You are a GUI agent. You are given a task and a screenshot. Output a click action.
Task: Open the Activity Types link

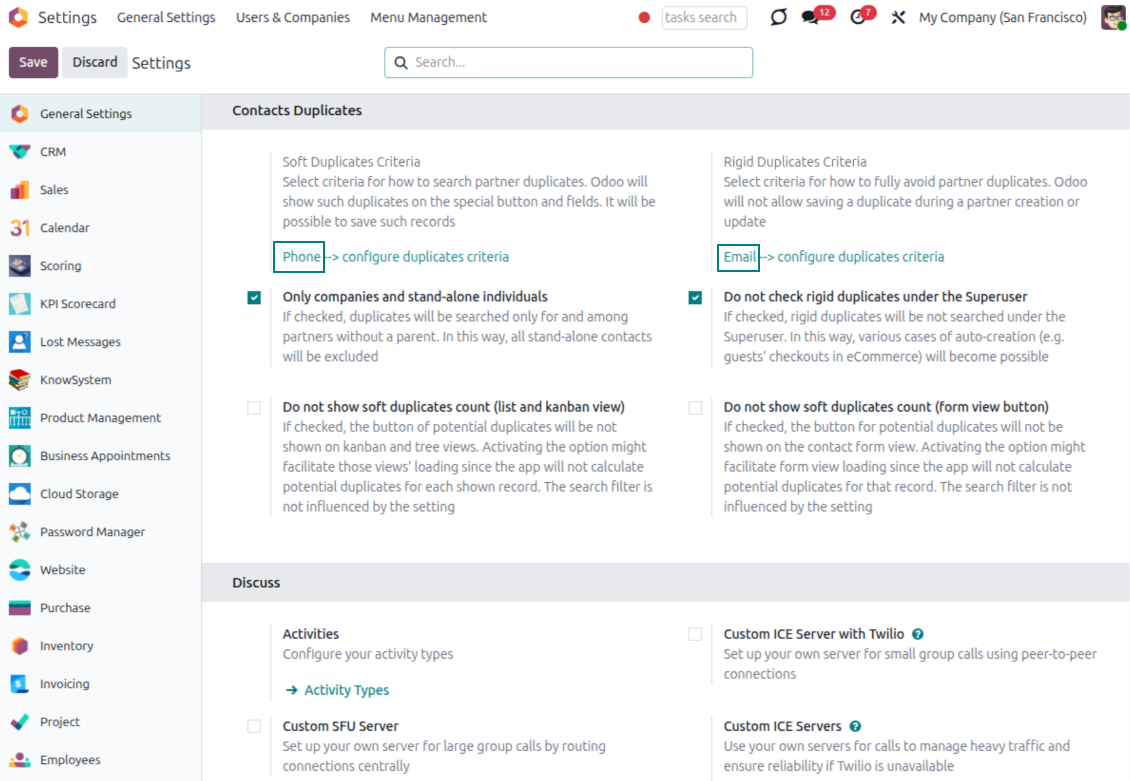click(346, 690)
